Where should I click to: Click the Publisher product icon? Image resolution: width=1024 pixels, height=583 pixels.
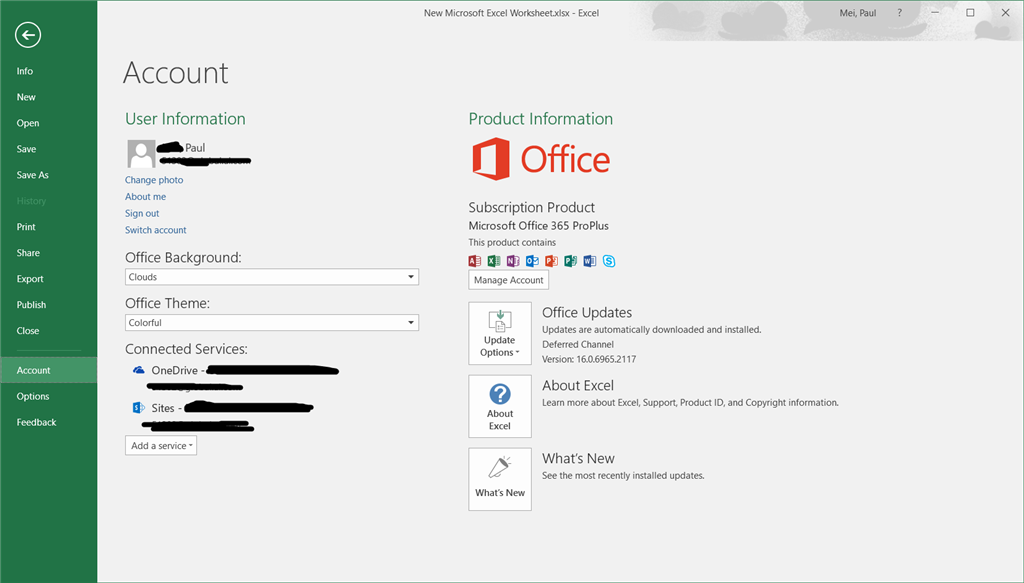coord(571,261)
